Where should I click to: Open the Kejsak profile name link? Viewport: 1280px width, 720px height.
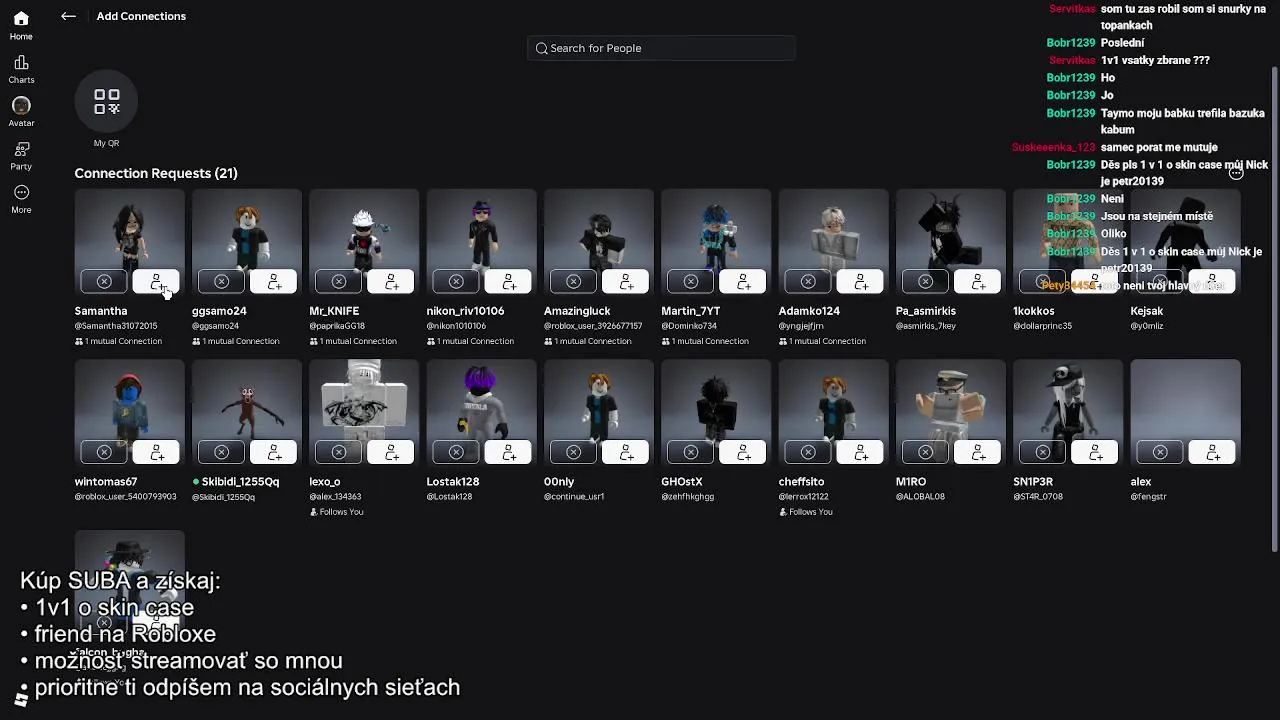(x=1147, y=311)
